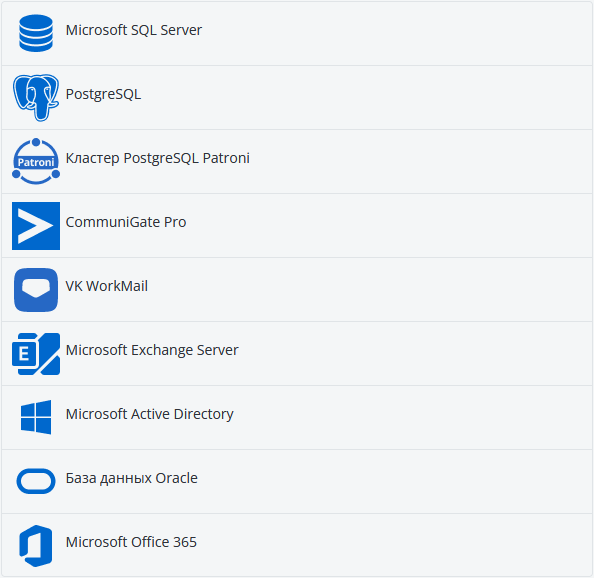The image size is (594, 578).
Task: Click the Oracle database oval icon
Action: tap(36, 481)
